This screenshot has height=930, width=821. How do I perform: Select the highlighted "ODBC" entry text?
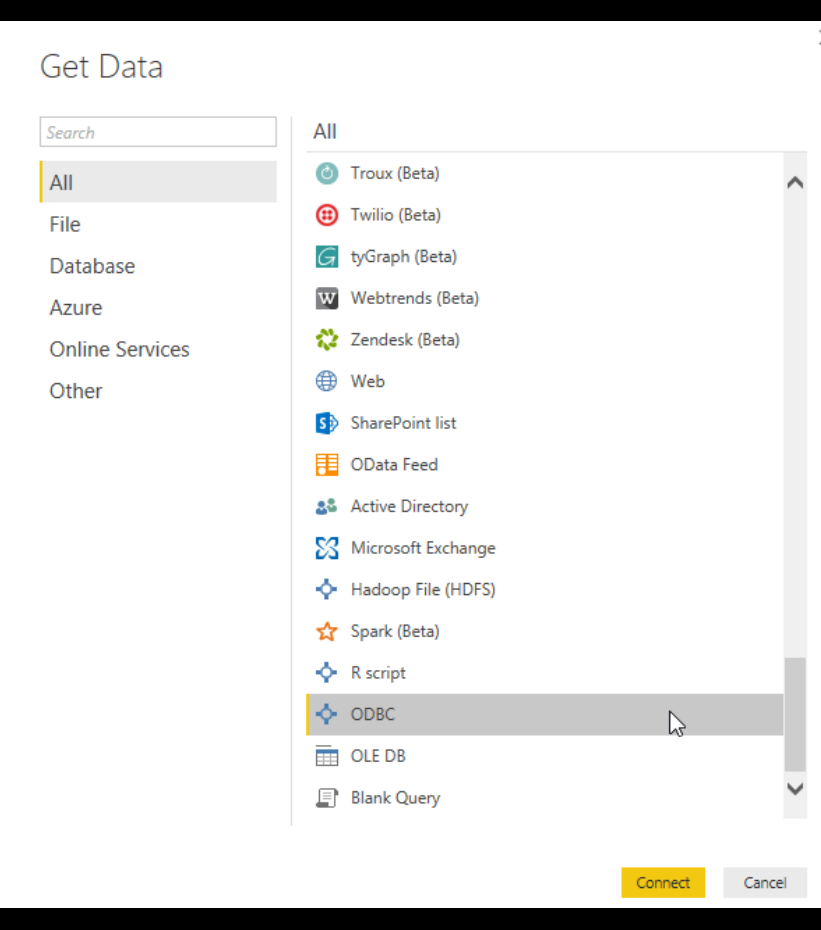pos(373,714)
